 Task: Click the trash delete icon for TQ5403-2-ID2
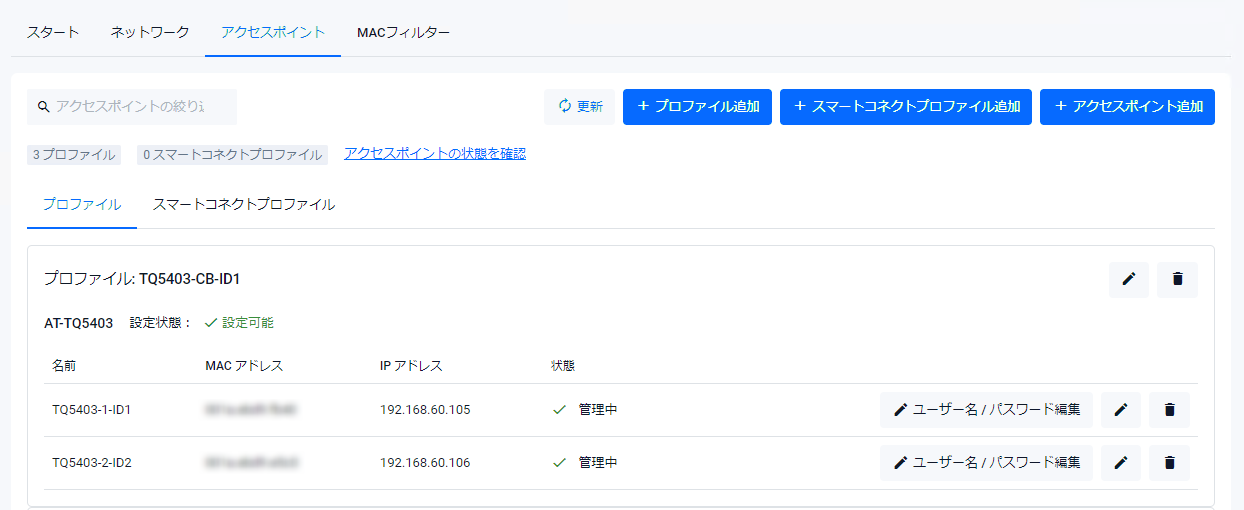tap(1169, 463)
